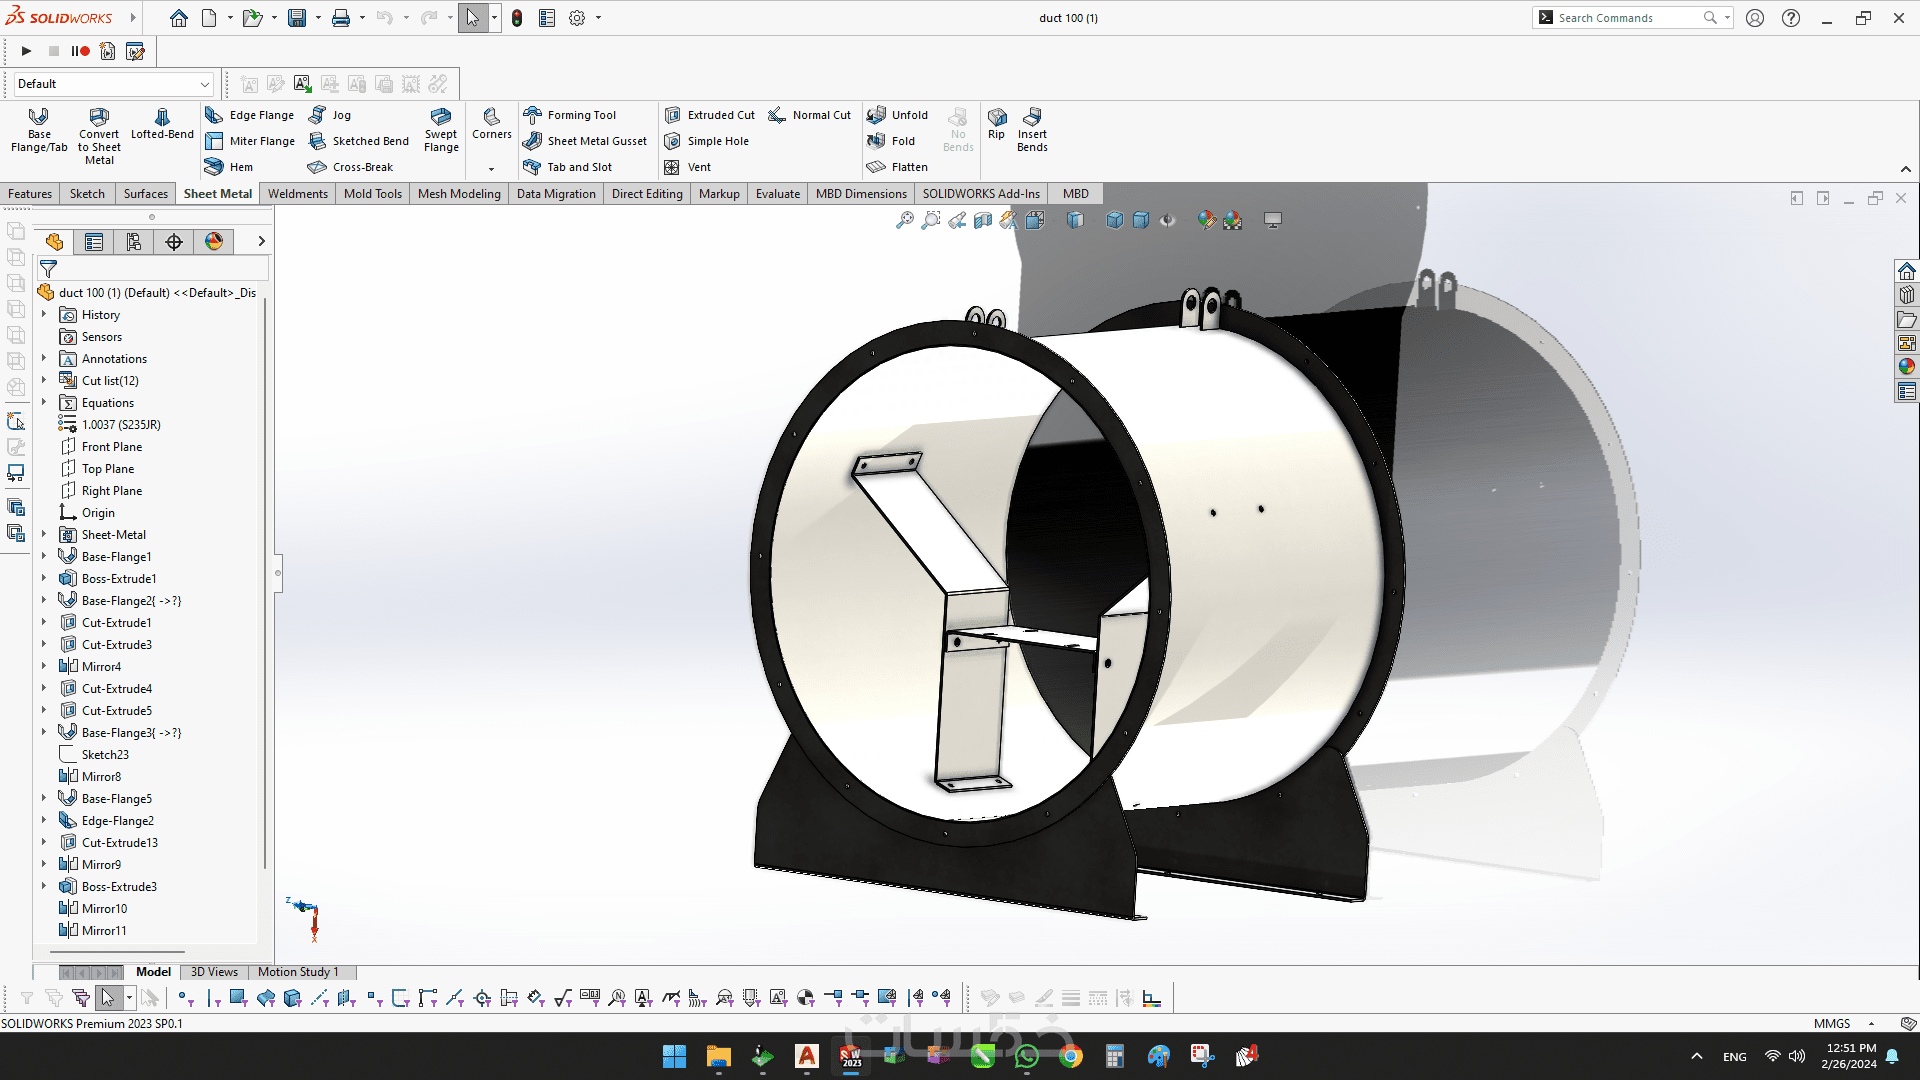Add a Sheet Metal Gusset
The width and height of the screenshot is (1920, 1080).
click(585, 141)
